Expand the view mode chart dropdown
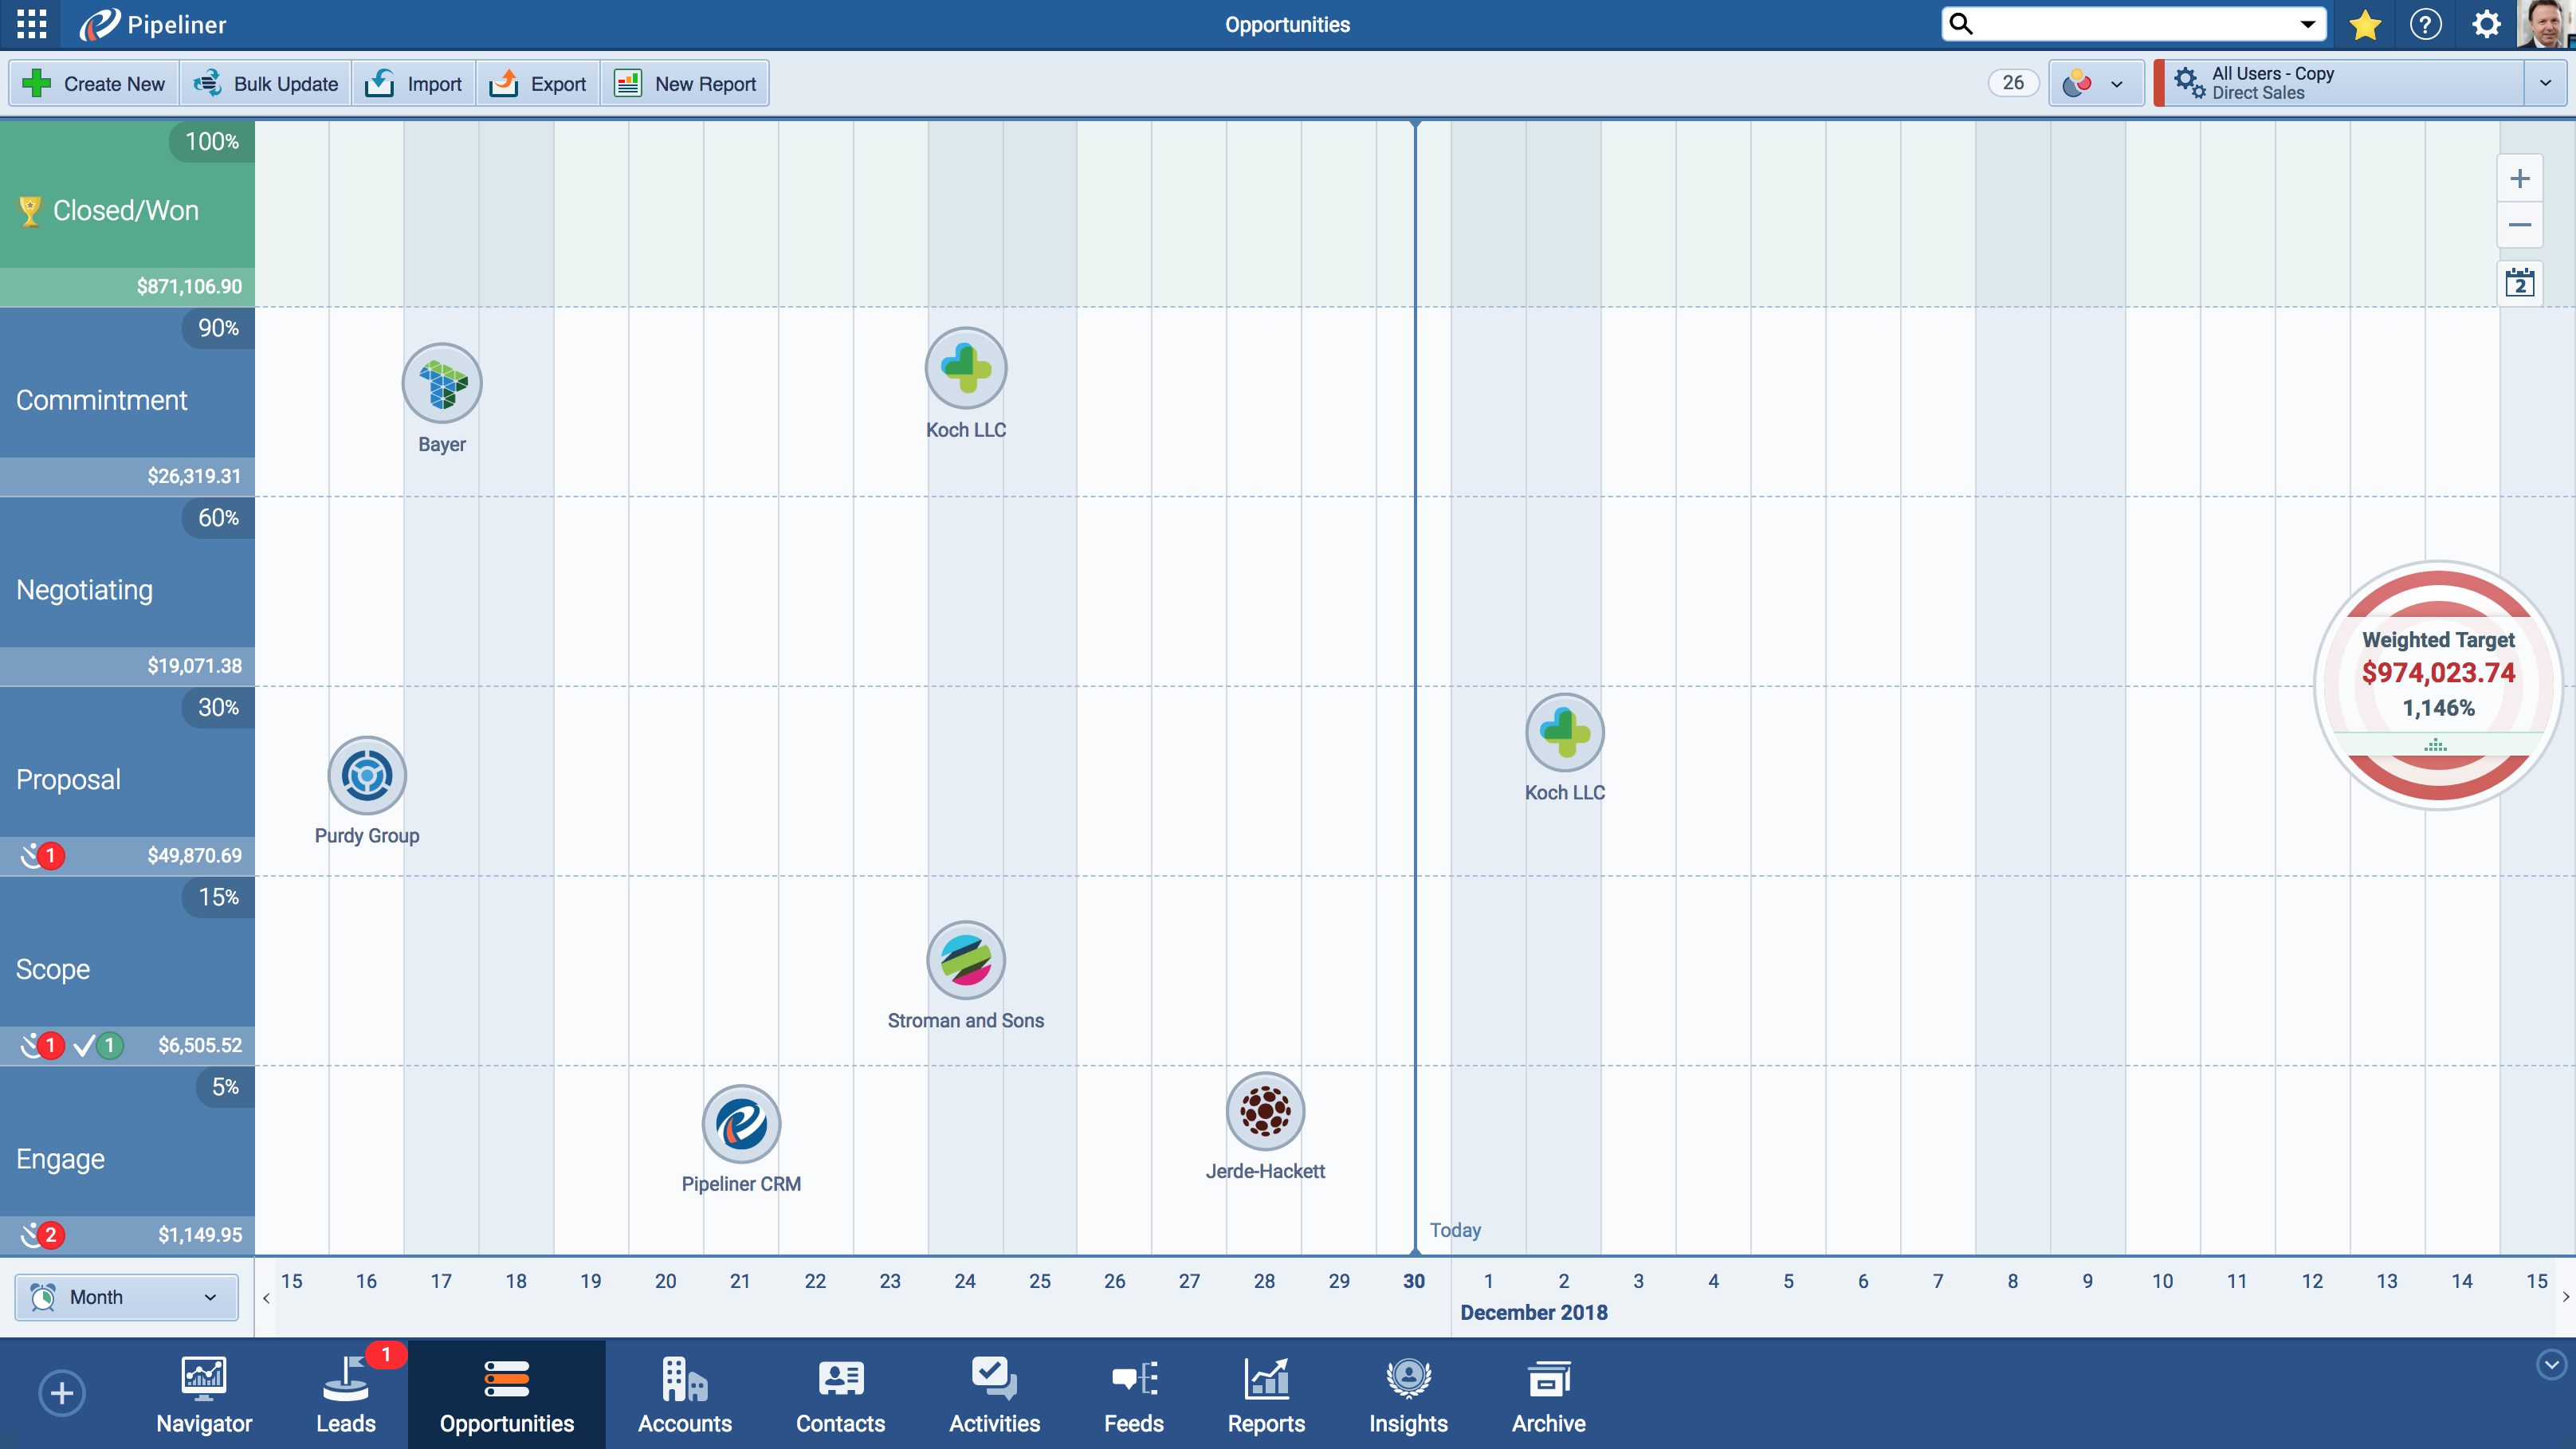 [x=2095, y=83]
